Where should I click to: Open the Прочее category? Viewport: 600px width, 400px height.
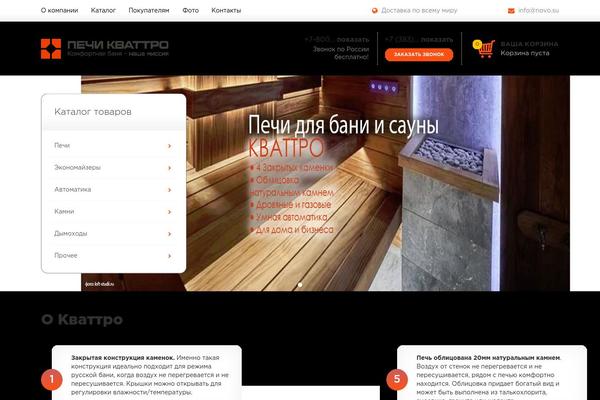(x=66, y=255)
